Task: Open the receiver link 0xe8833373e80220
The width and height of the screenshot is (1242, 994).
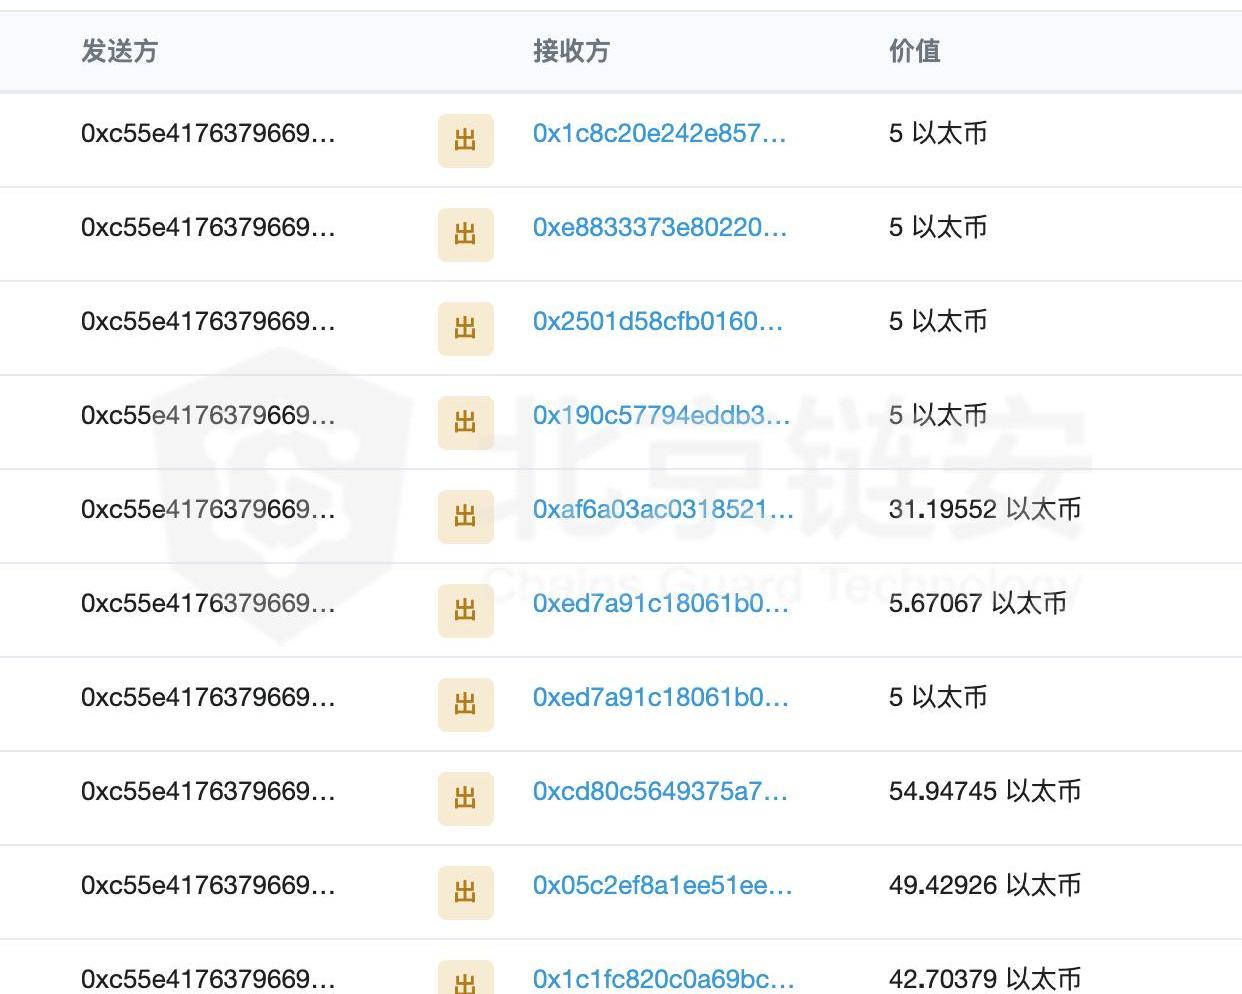Action: (x=659, y=227)
